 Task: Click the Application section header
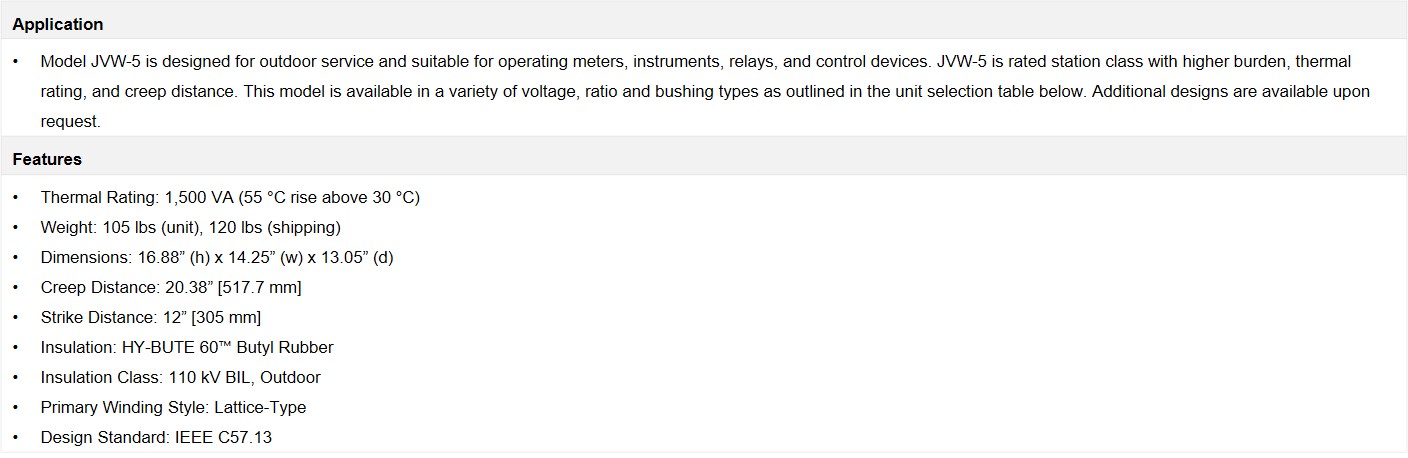pos(58,24)
